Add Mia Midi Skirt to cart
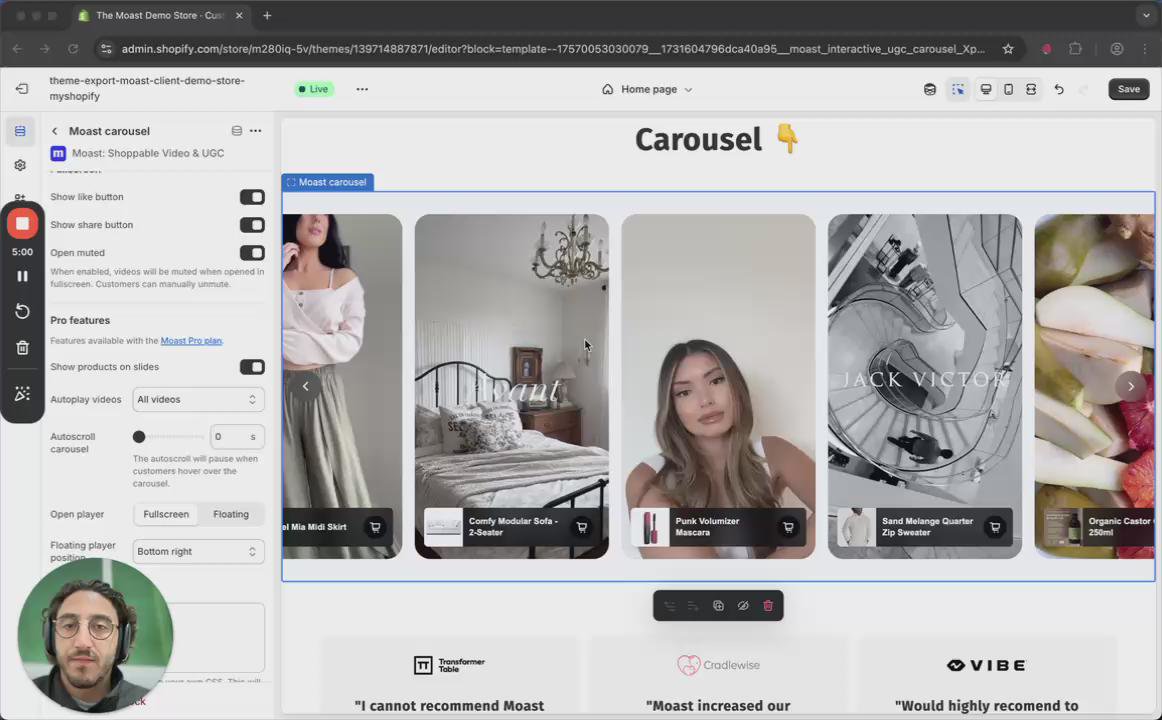The height and width of the screenshot is (720, 1162). tap(375, 527)
